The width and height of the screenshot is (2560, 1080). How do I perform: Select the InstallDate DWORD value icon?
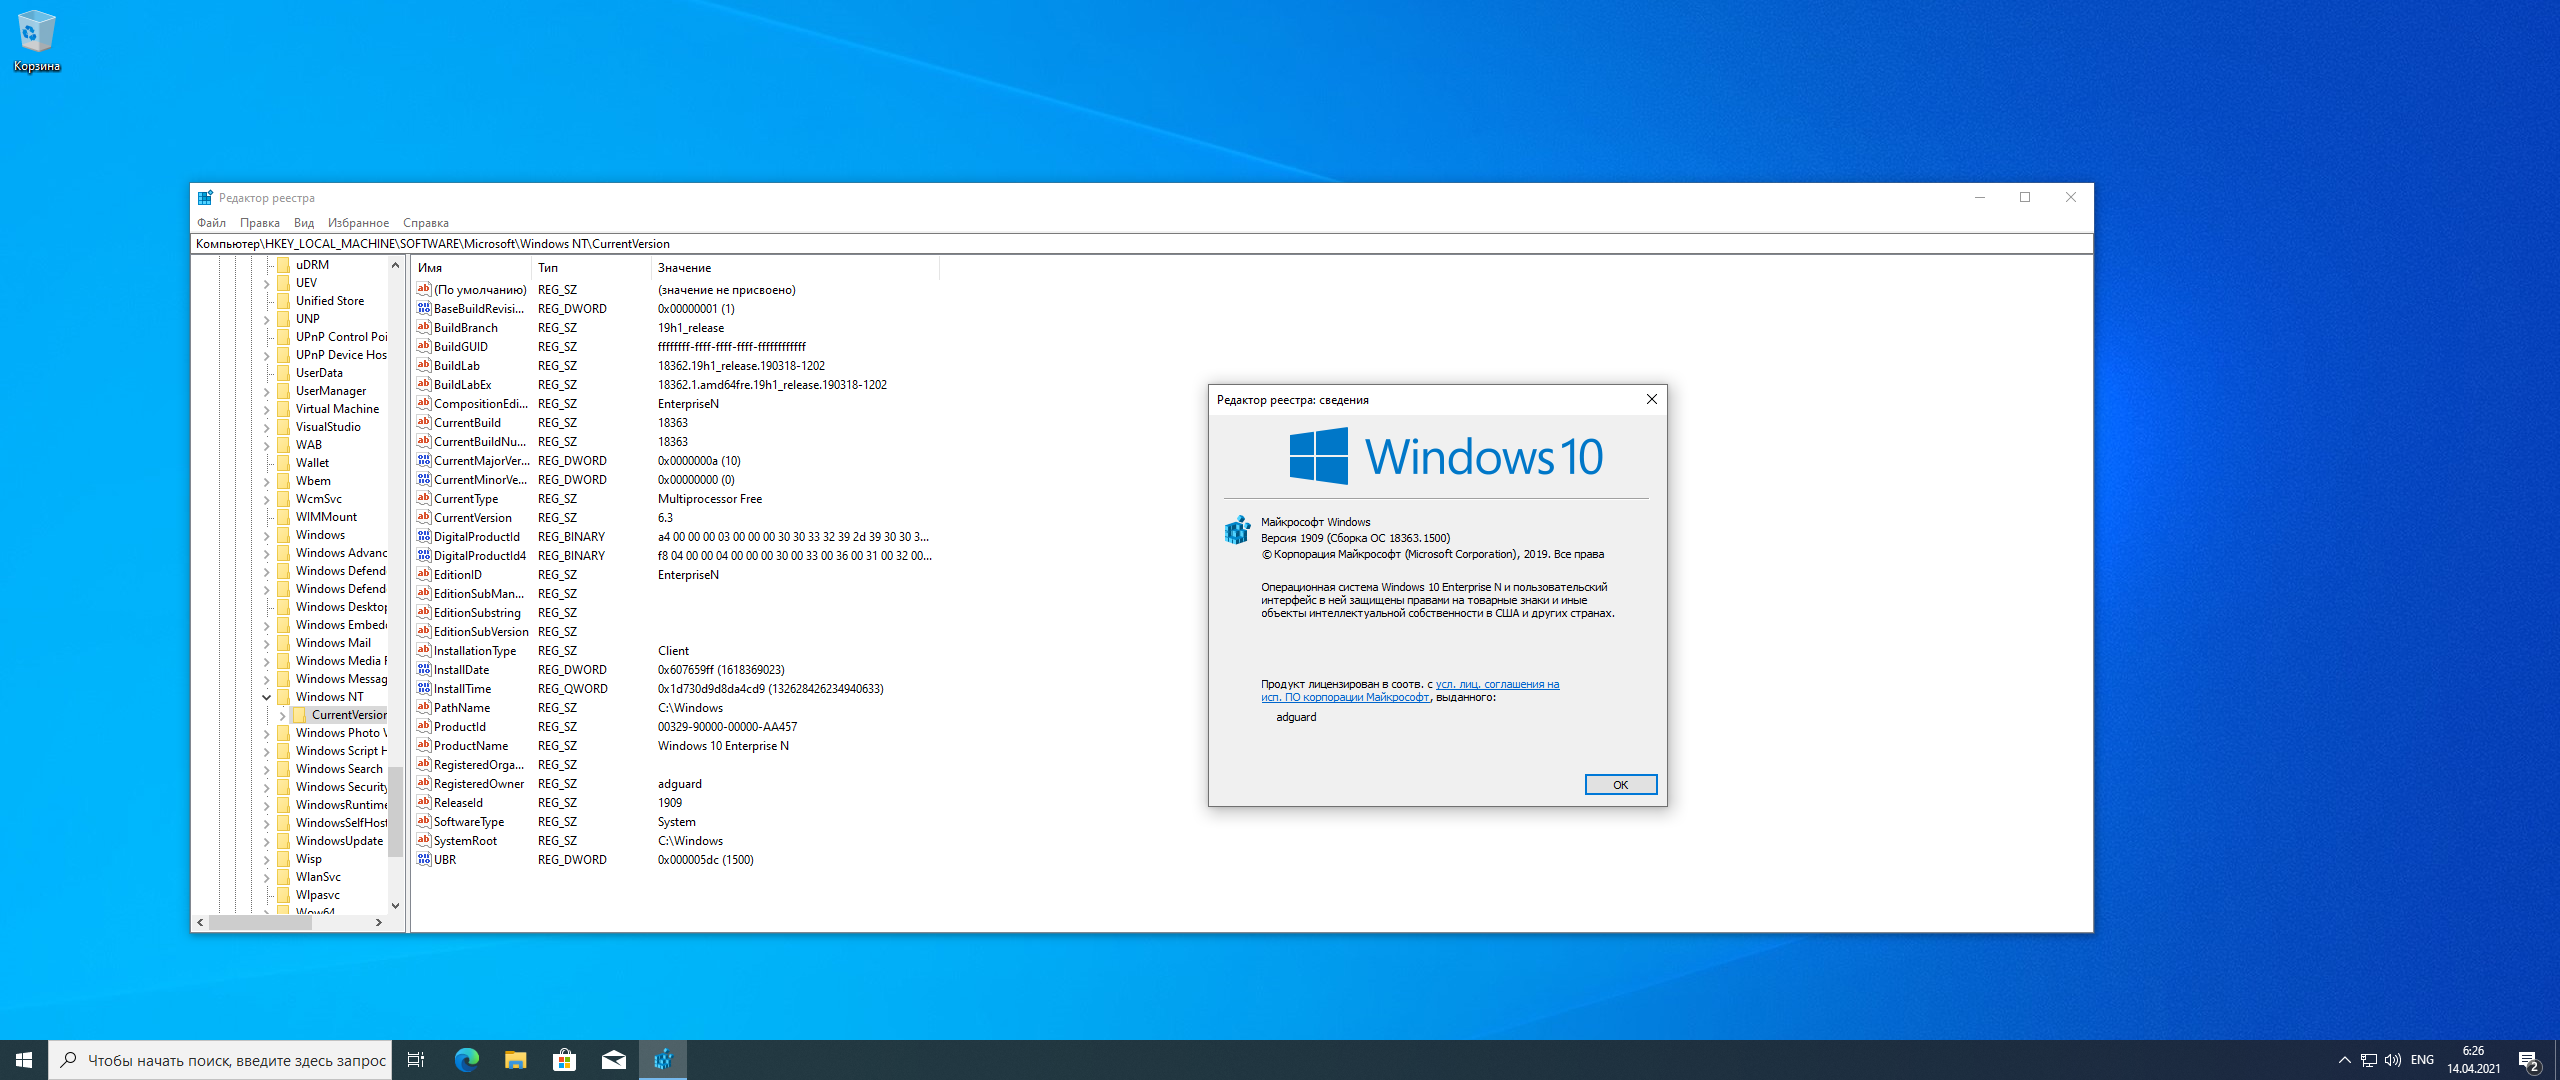tap(424, 670)
